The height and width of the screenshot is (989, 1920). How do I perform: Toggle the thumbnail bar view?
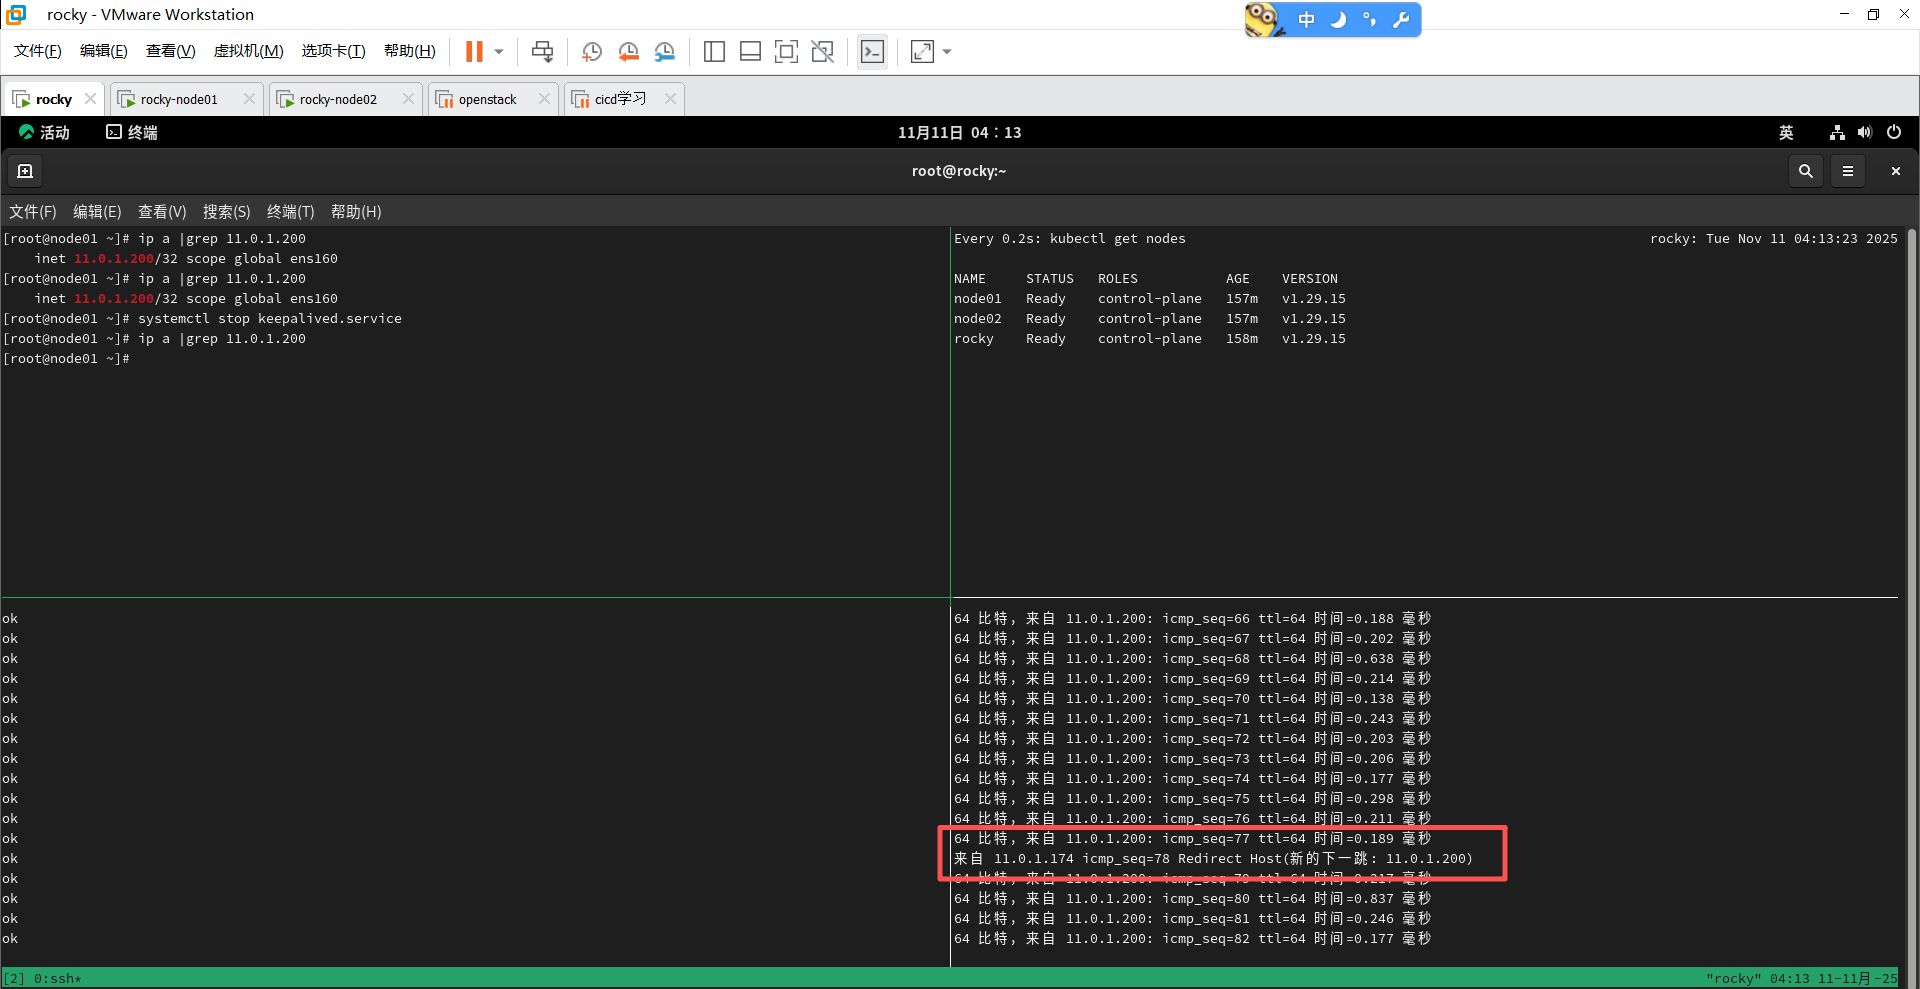click(x=750, y=51)
